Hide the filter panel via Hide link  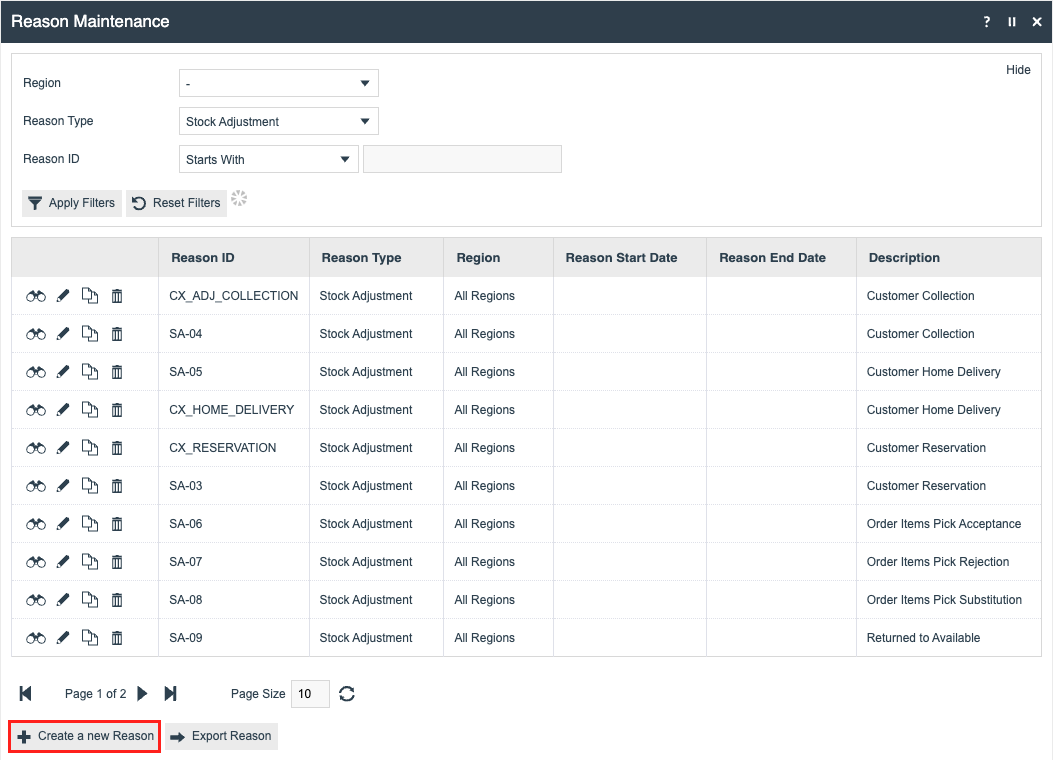coord(1018,70)
